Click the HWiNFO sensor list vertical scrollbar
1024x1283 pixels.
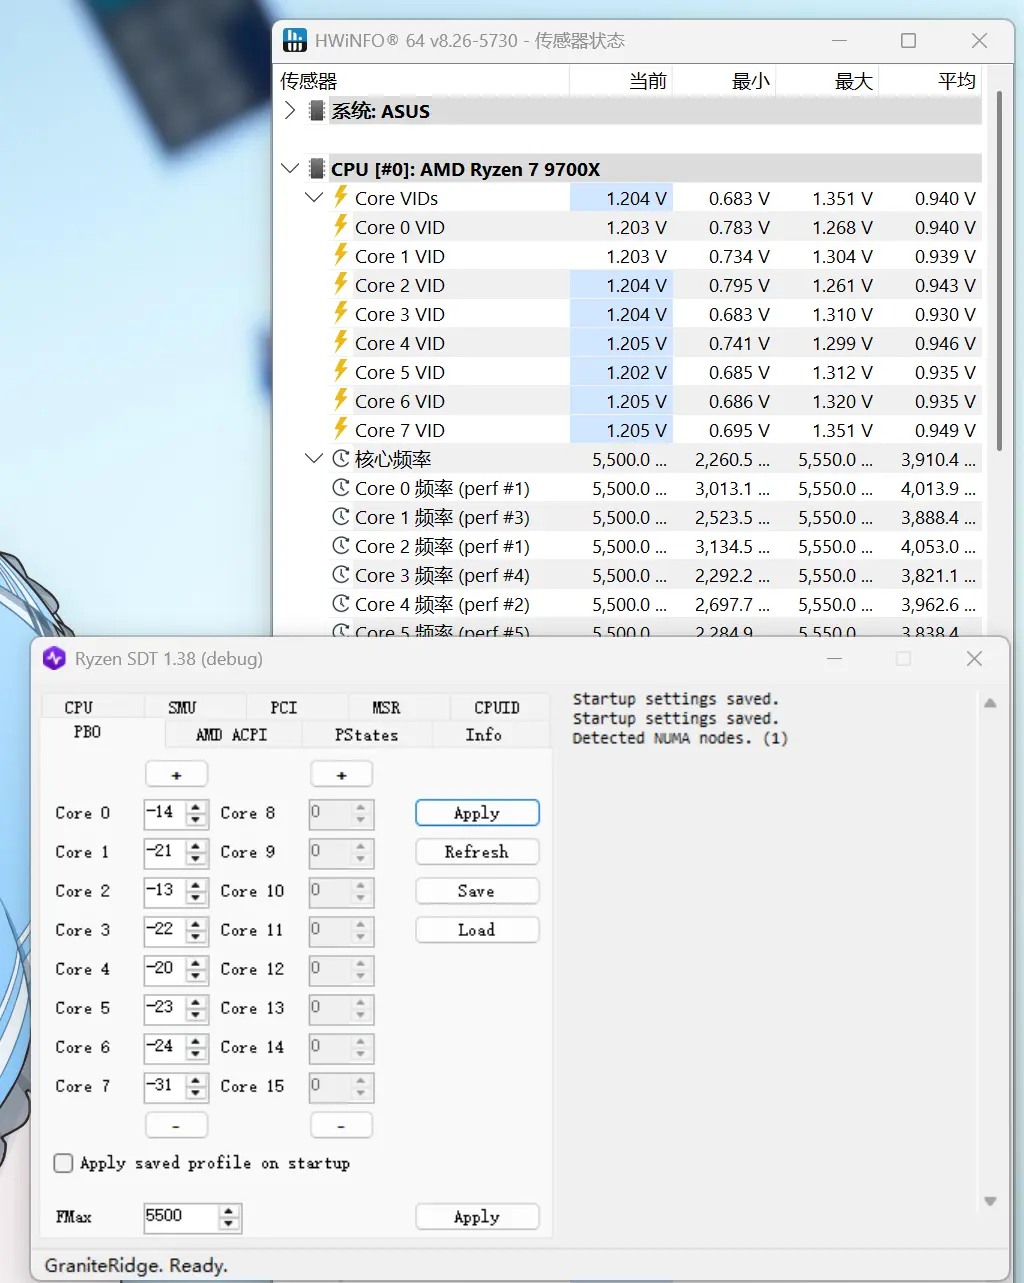coord(999,270)
